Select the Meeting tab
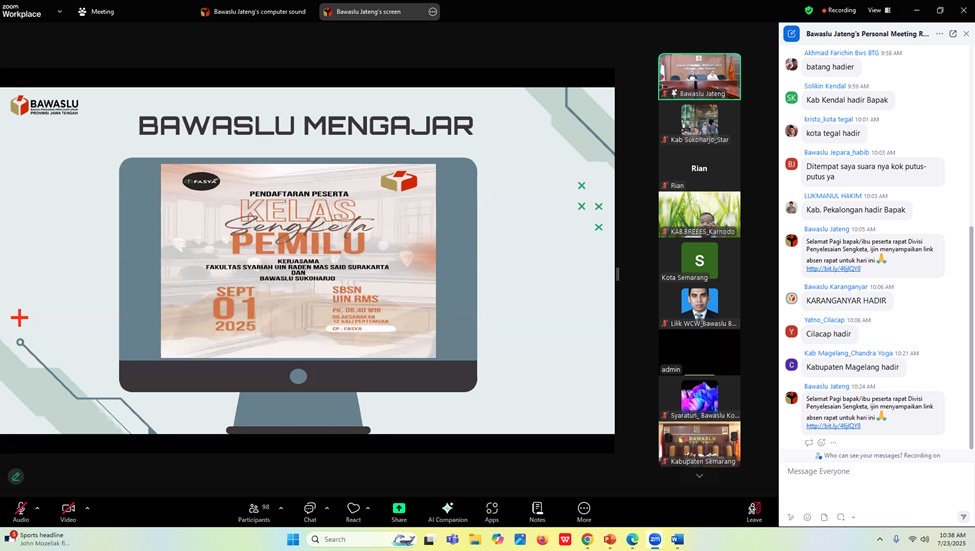 tap(96, 11)
